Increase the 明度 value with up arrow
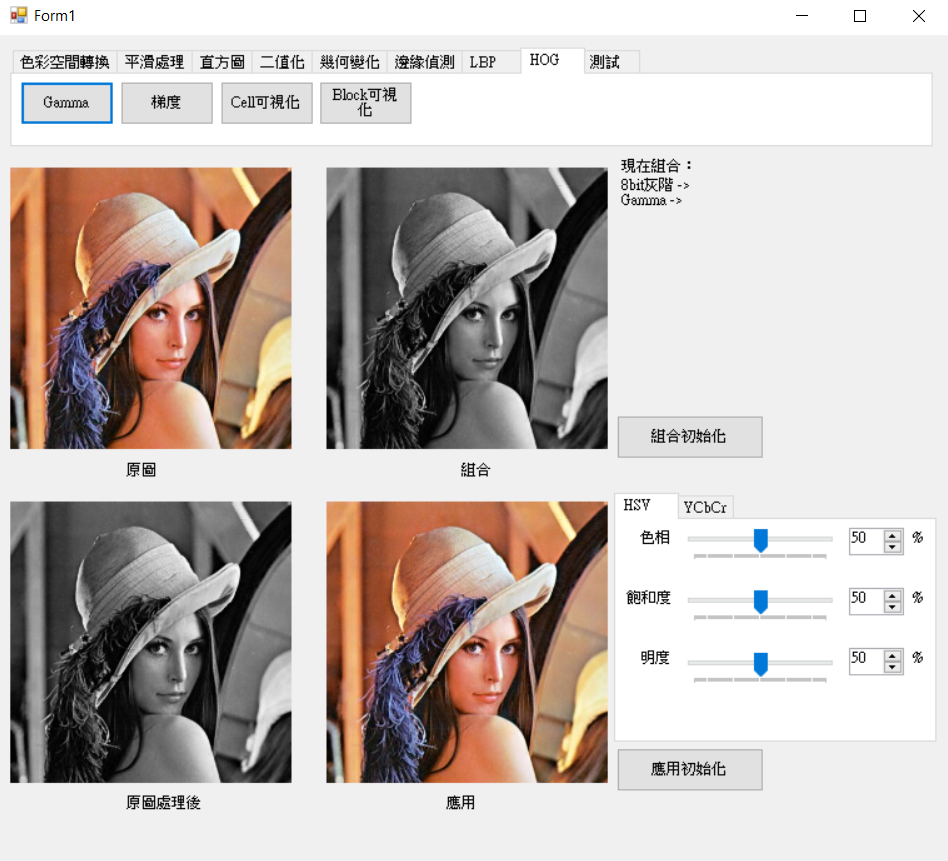This screenshot has height=861, width=948. [x=892, y=656]
